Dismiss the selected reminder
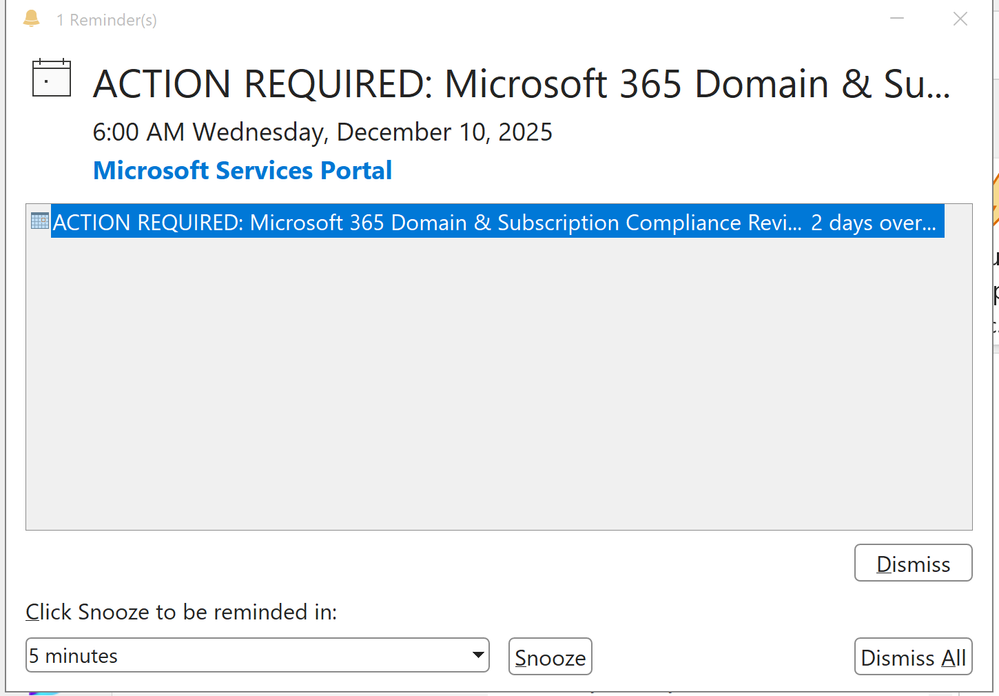Image resolution: width=999 pixels, height=696 pixels. tap(913, 564)
